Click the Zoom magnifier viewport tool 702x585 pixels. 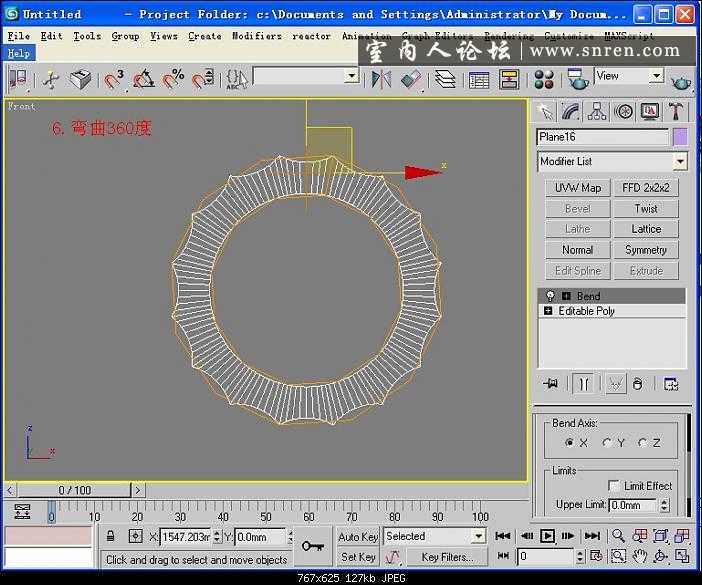coord(618,535)
